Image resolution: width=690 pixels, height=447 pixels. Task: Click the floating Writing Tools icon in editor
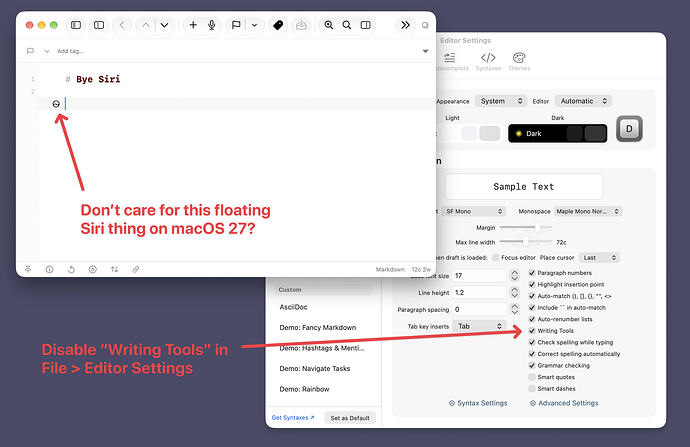point(56,104)
